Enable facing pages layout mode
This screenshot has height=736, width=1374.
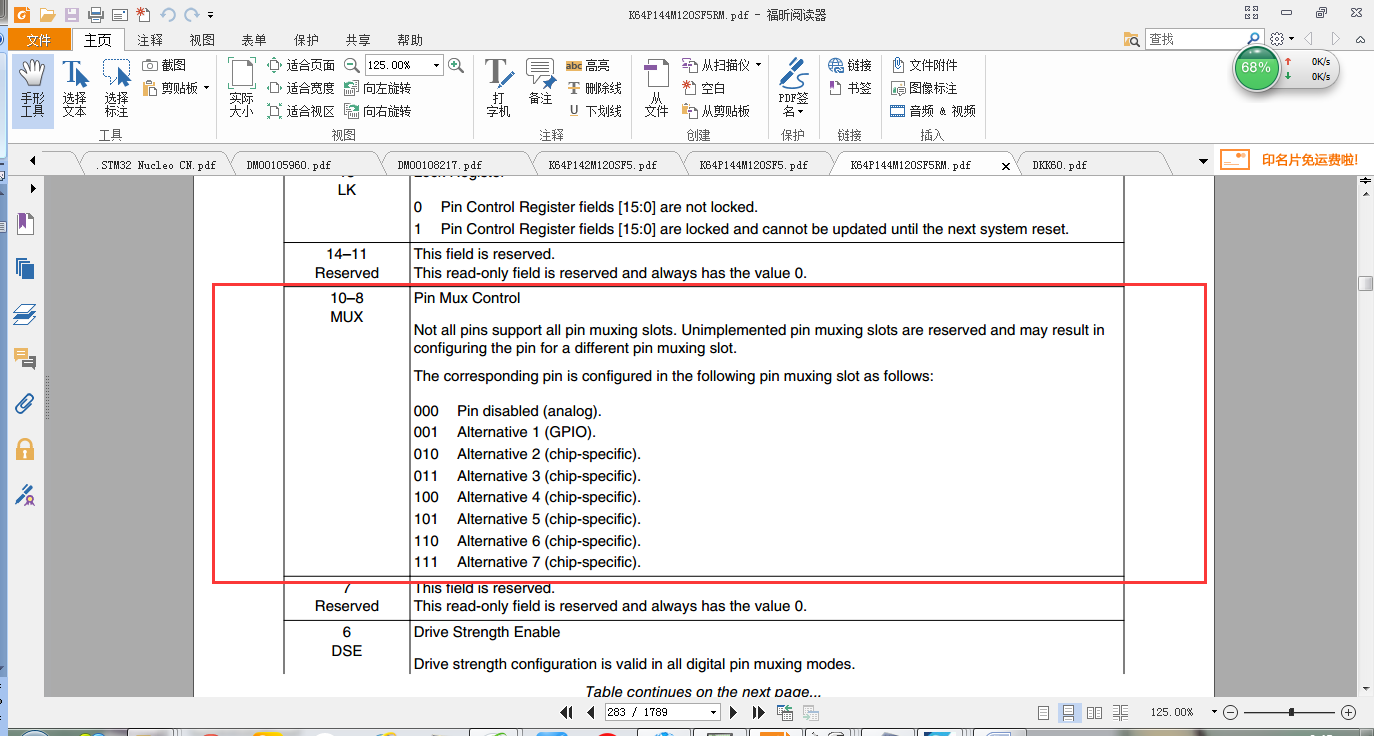1095,712
